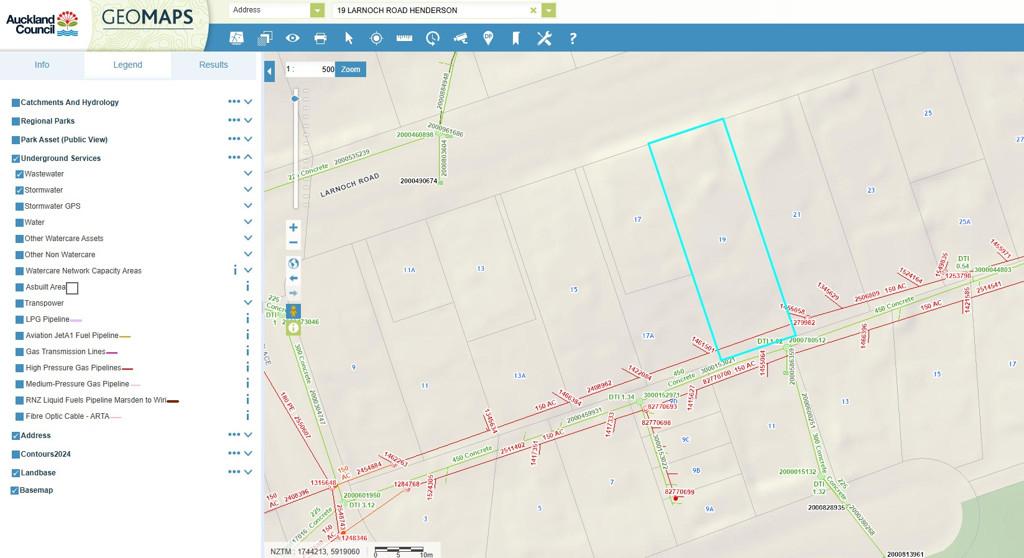The height and width of the screenshot is (558, 1024).
Task: Collapse the Underground Services group
Action: pos(248,157)
